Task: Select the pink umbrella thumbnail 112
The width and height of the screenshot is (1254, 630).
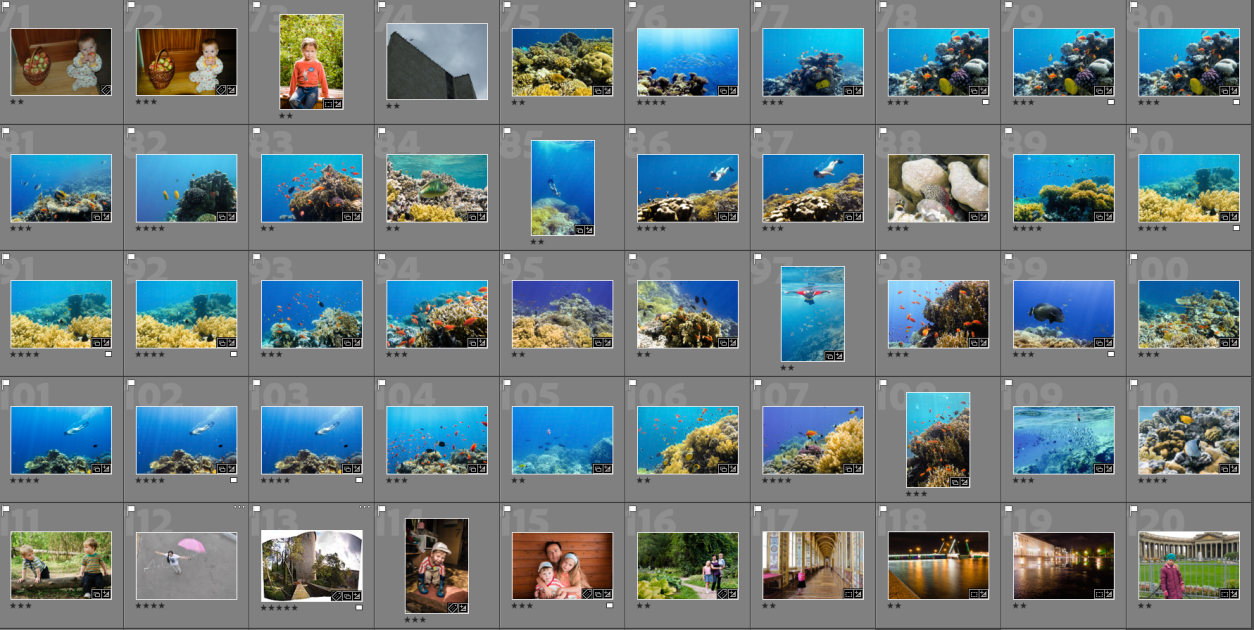Action: tap(186, 566)
